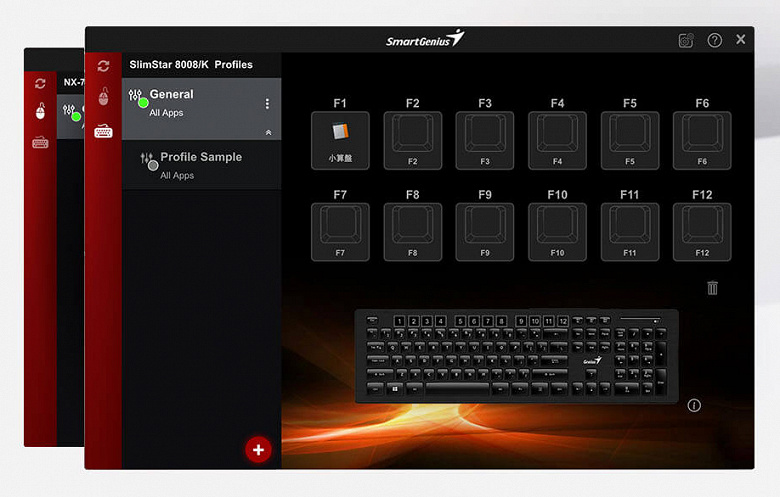Collapse the General profile with double chevron
This screenshot has height=497, width=780.
tap(269, 132)
